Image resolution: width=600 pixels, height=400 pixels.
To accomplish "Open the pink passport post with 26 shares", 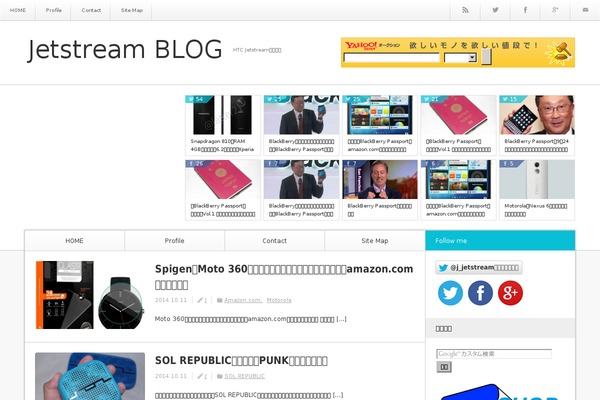I will coord(223,190).
